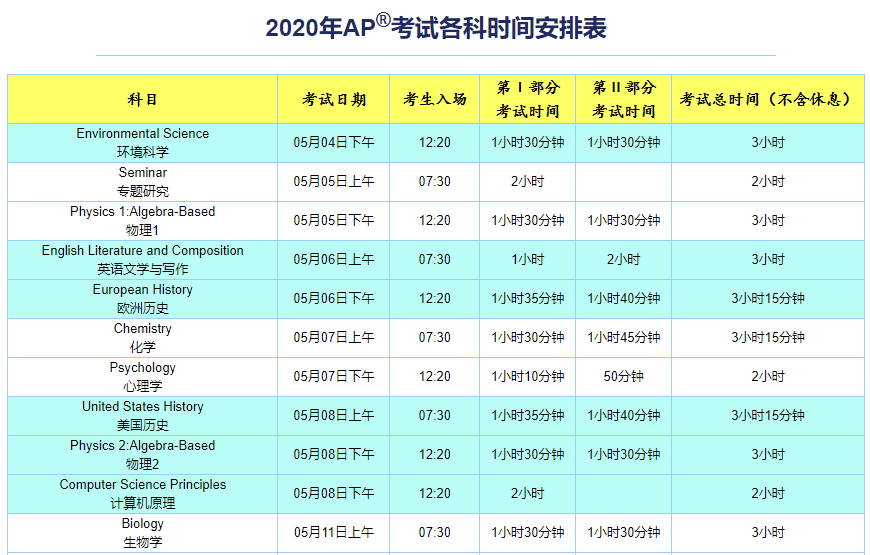Select the 考试总时间(不含休息) header
The width and height of the screenshot is (870, 555).
pos(767,100)
